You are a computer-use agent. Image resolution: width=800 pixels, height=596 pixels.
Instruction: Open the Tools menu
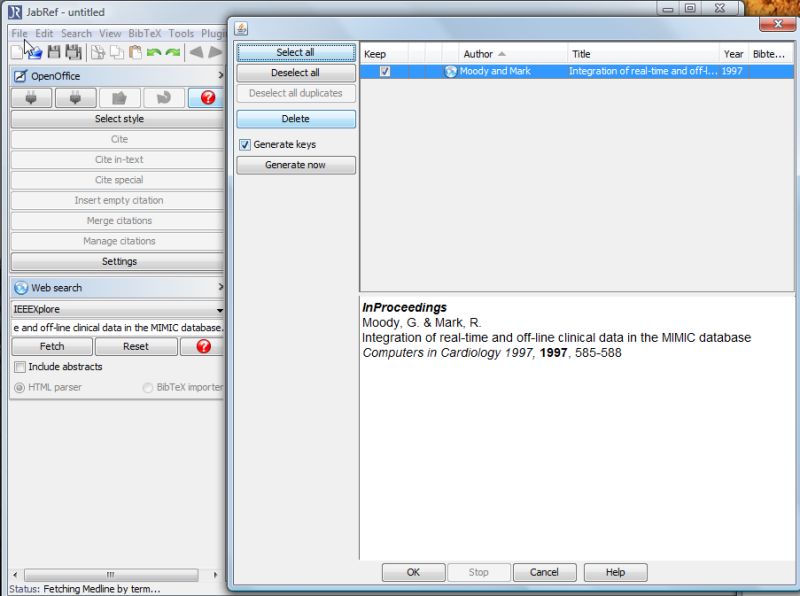pos(181,34)
